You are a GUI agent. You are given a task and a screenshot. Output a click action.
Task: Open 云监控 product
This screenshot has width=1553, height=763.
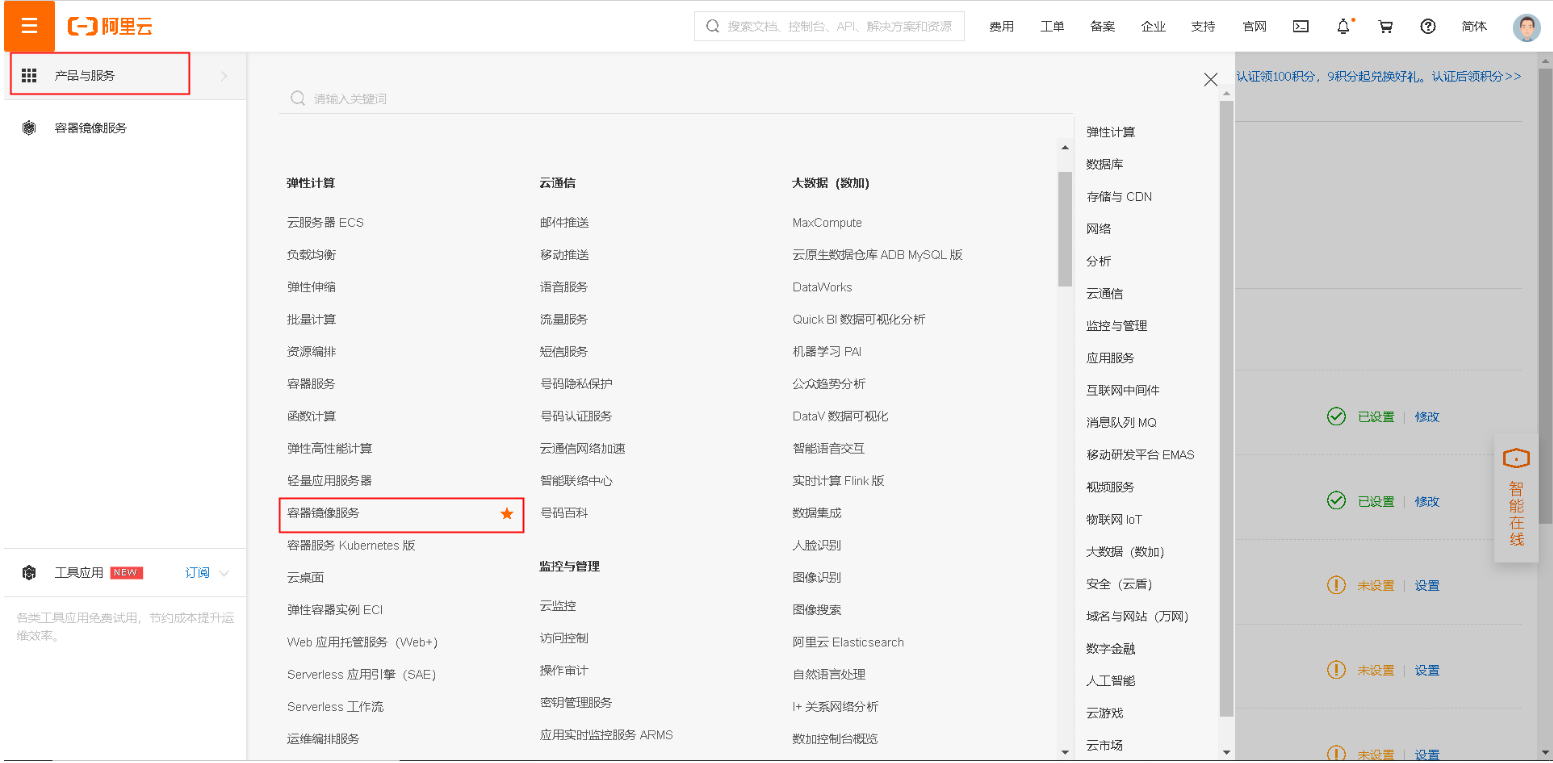(558, 606)
